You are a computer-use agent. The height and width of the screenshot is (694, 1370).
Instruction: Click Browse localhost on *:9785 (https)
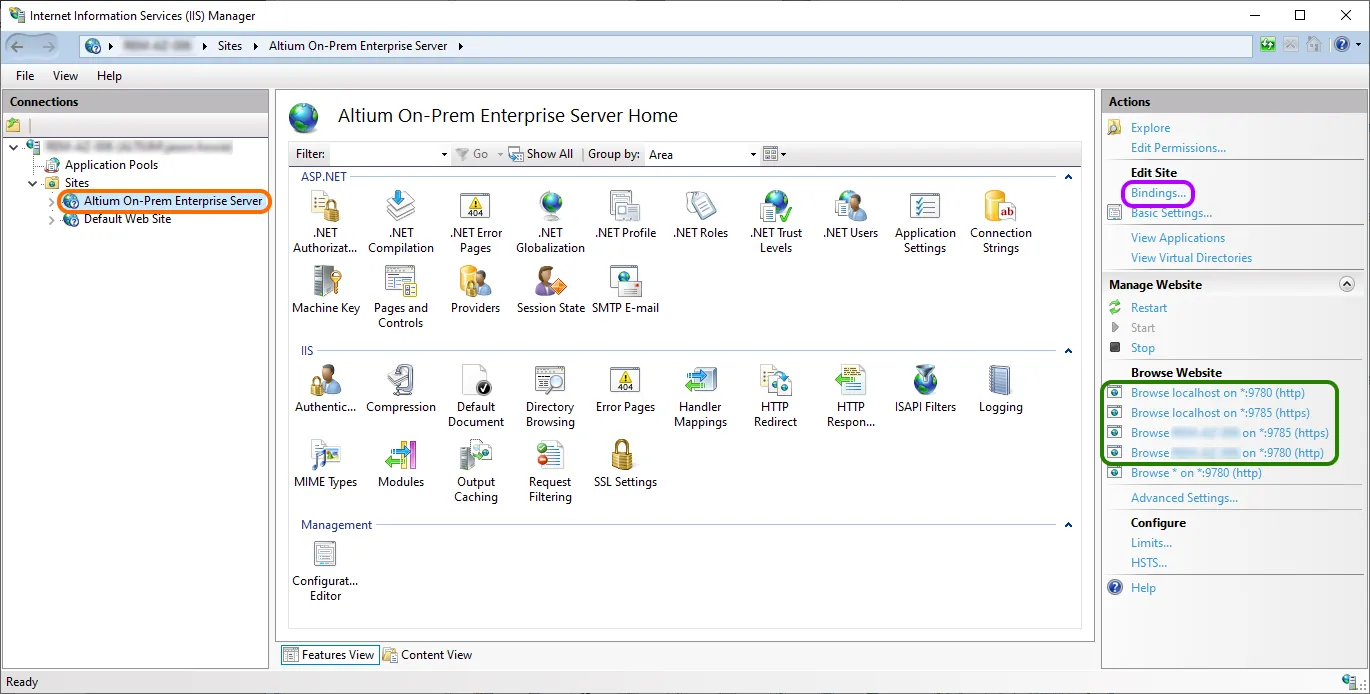1220,413
